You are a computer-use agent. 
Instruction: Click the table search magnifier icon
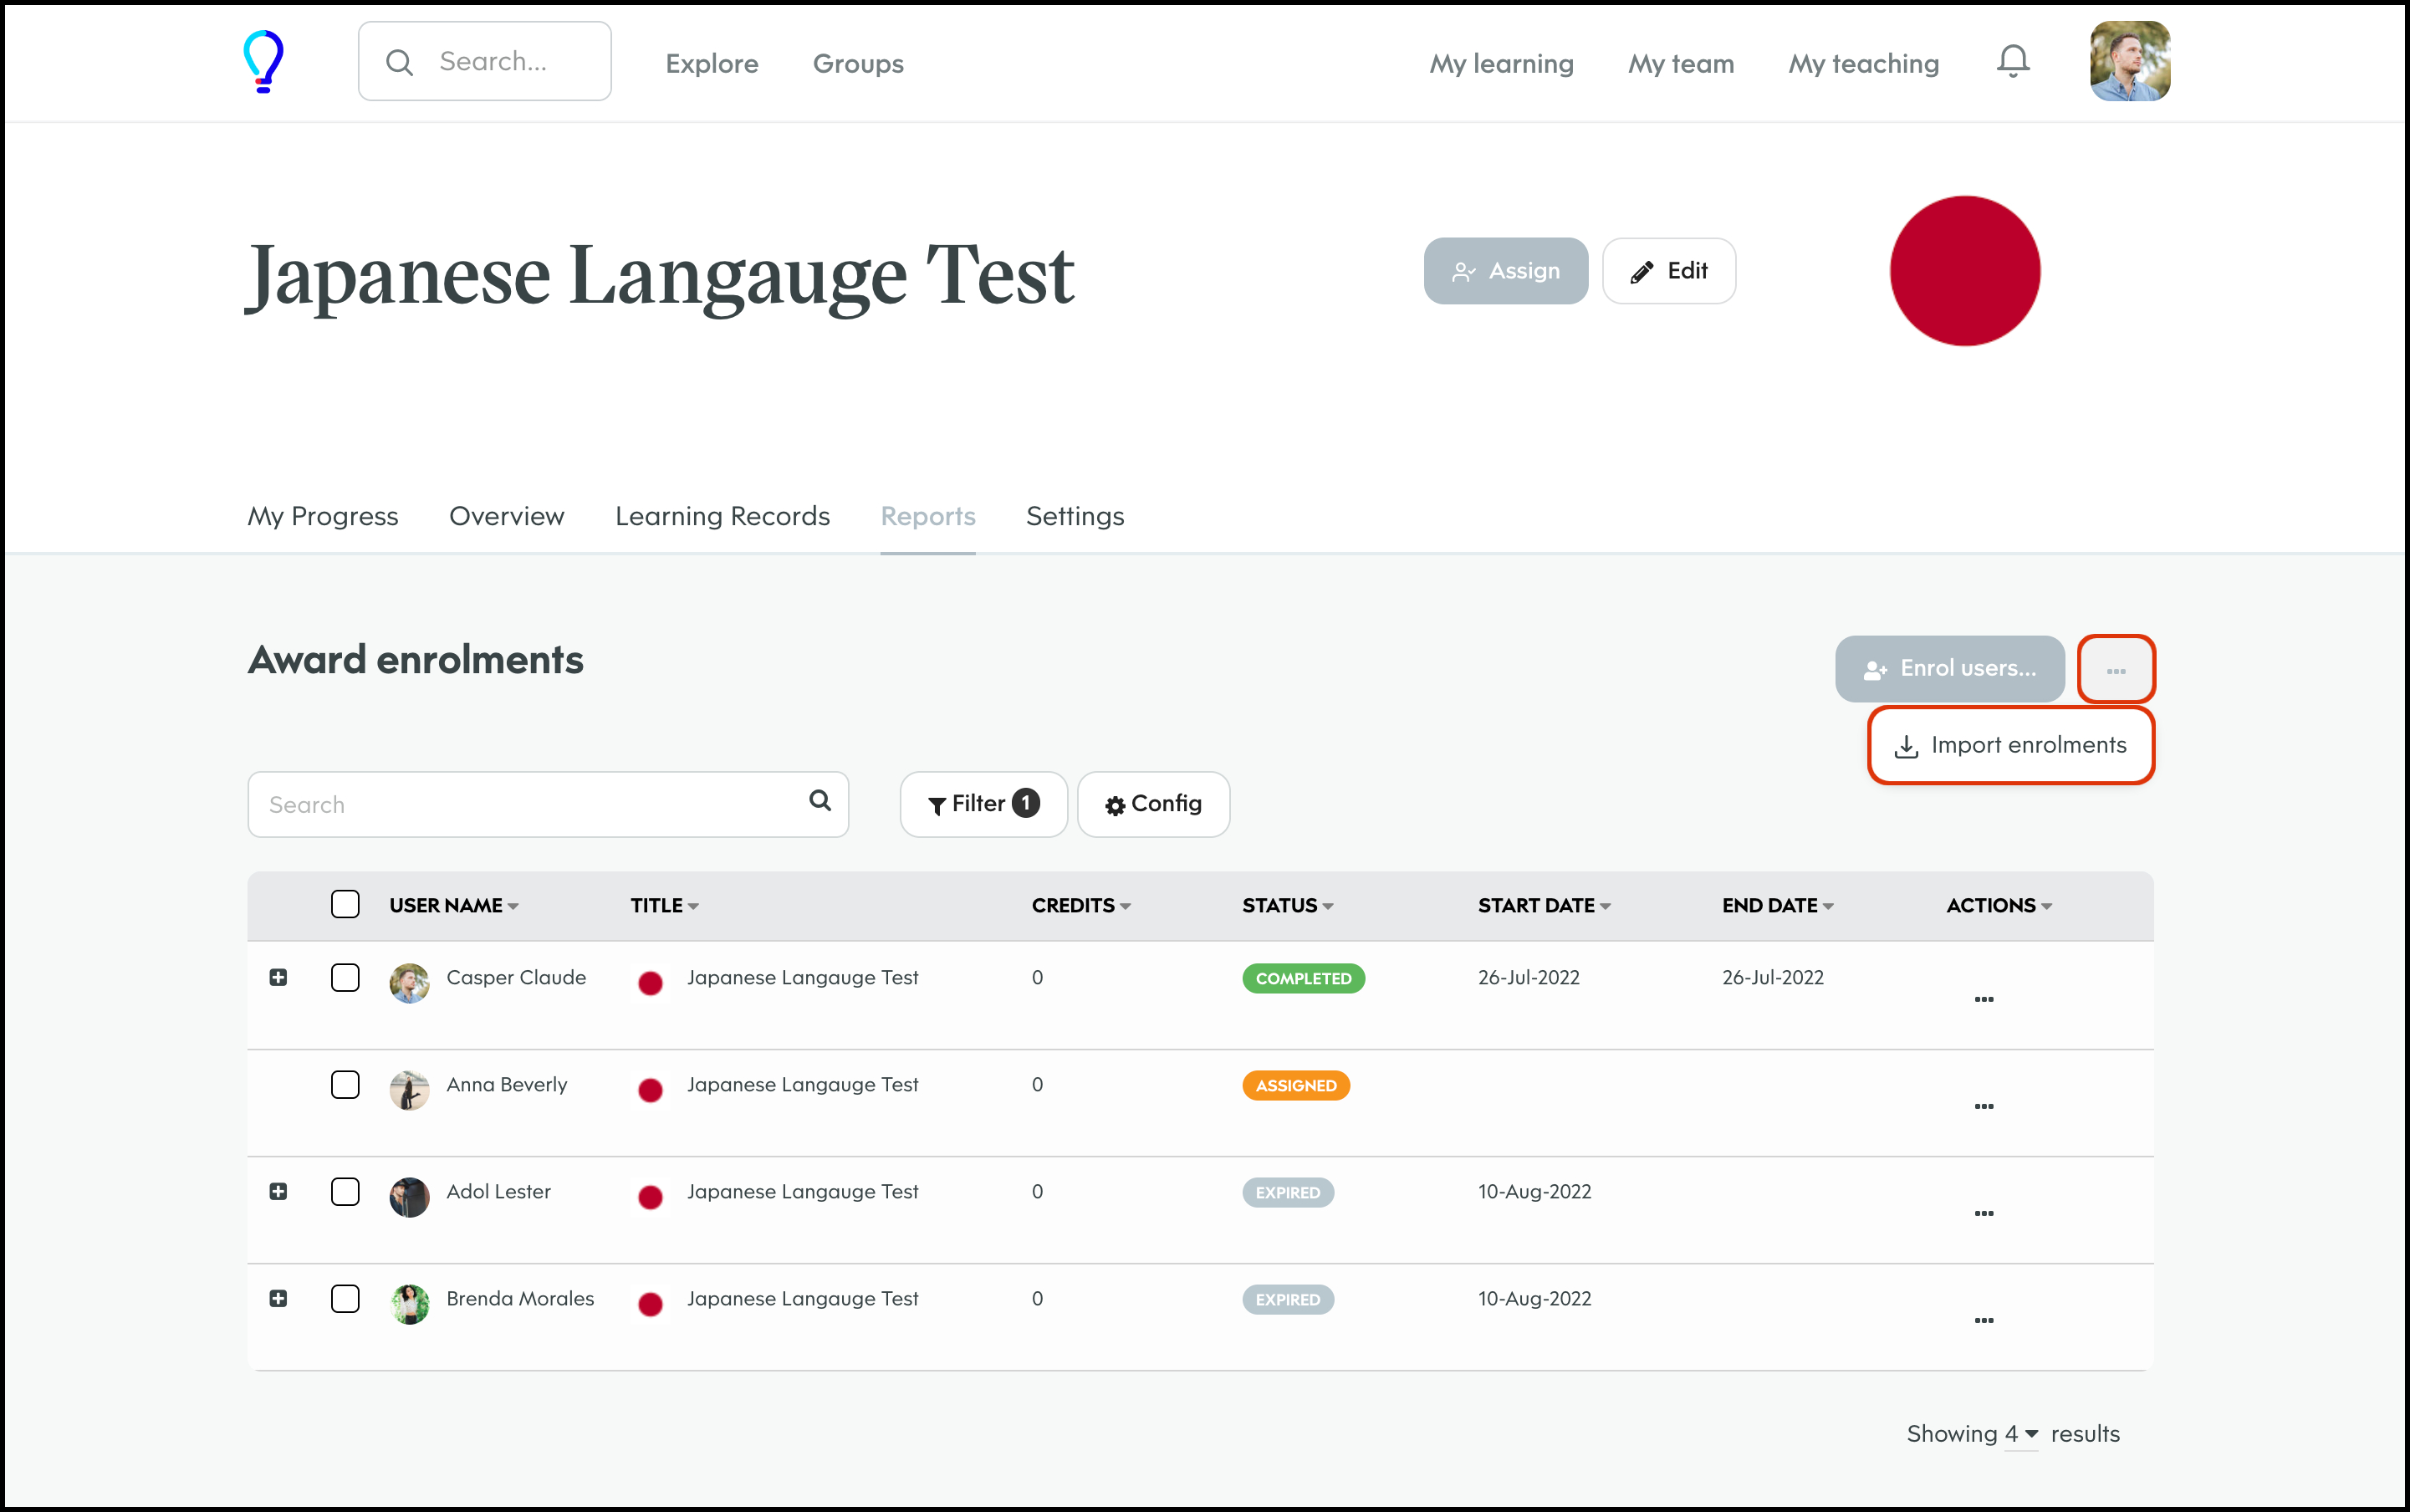click(819, 801)
